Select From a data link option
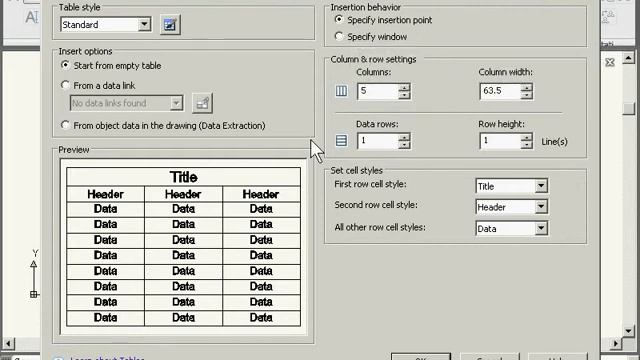640x360 pixels. pos(65,85)
